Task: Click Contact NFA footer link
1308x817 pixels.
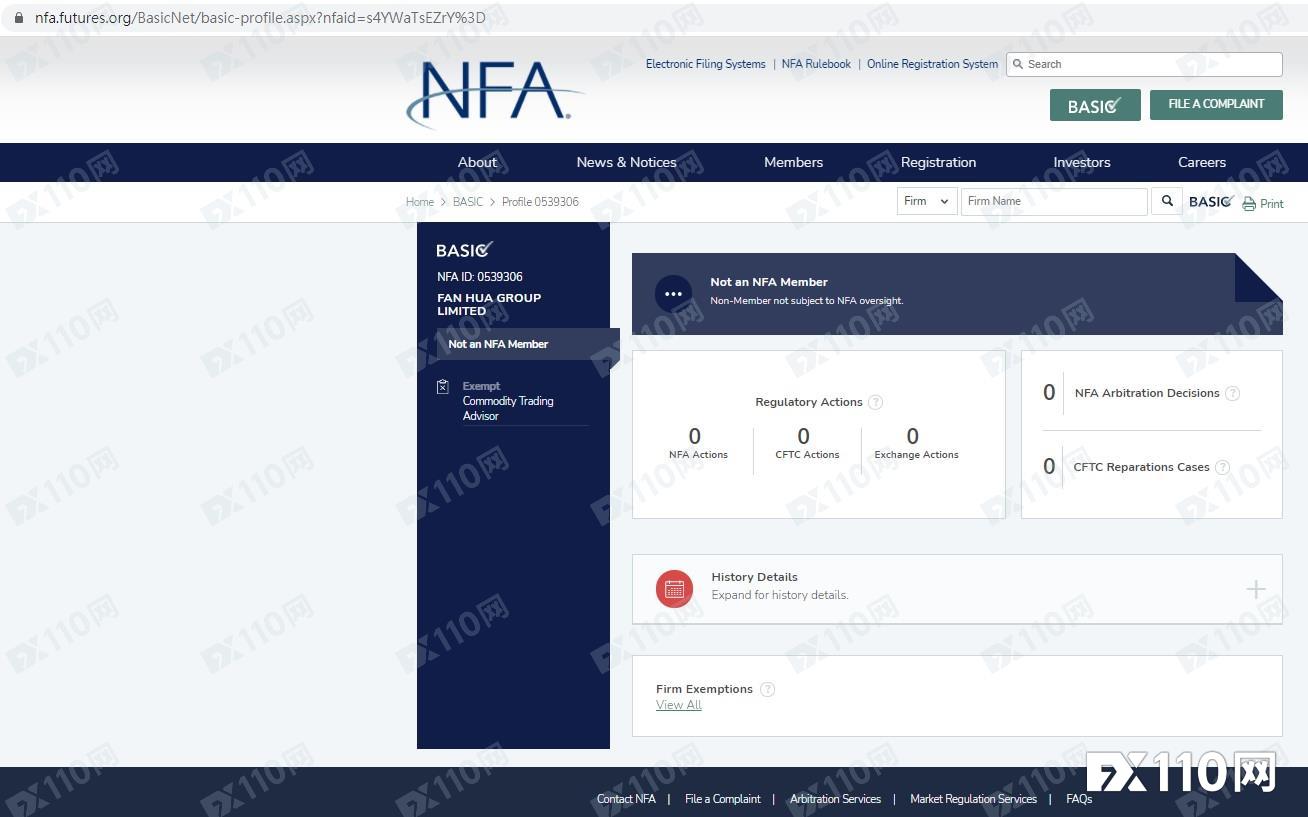Action: tap(626, 799)
